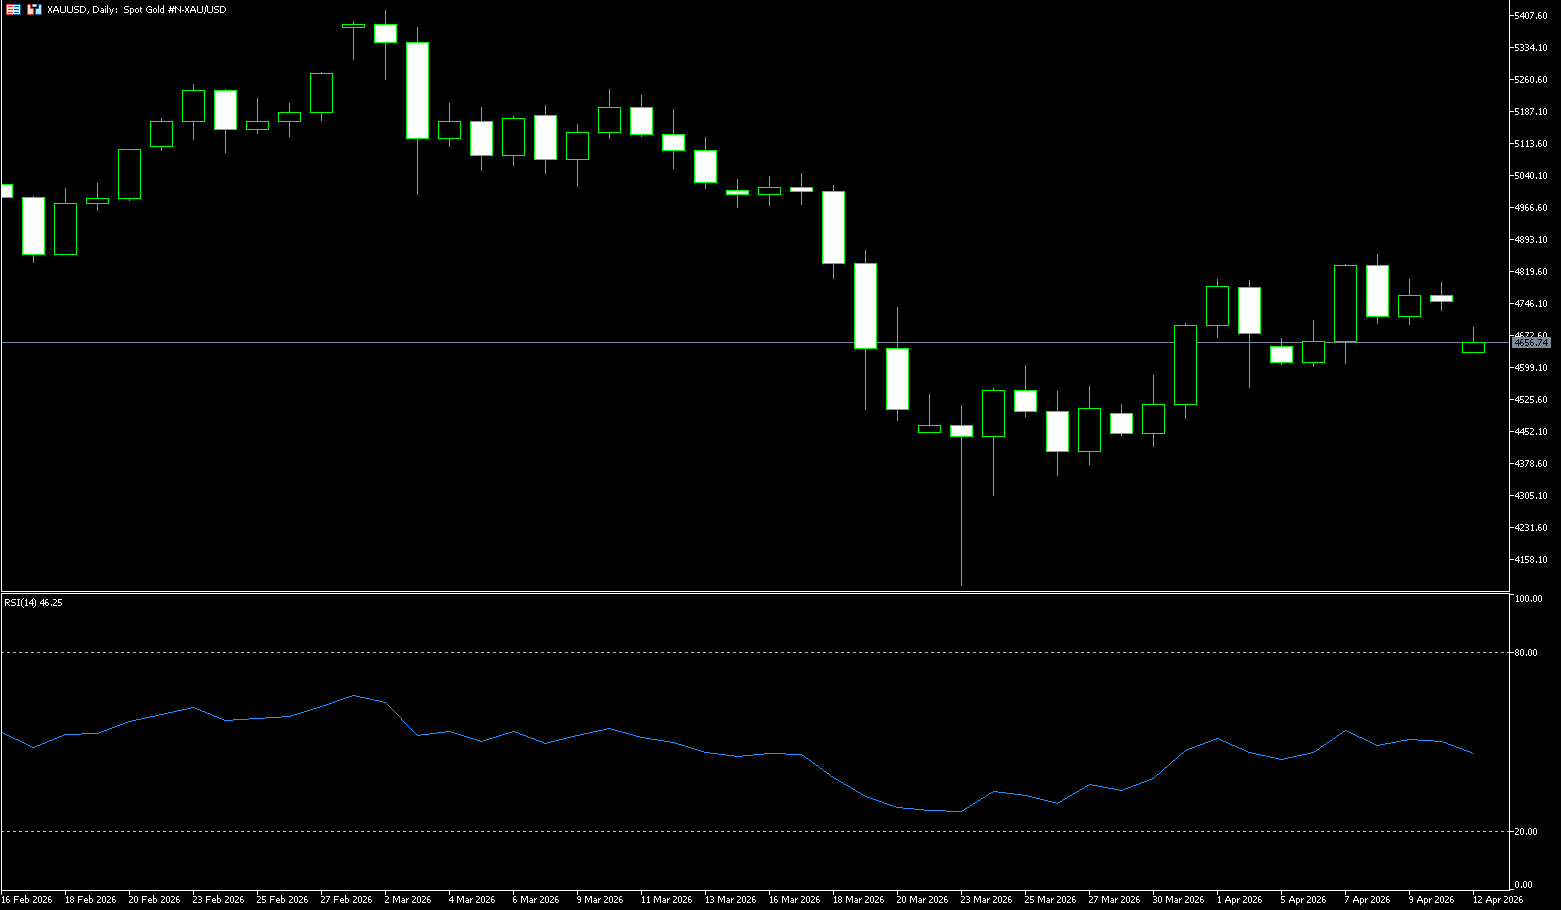Click the 20.00 level on RSI scale

pos(1526,832)
